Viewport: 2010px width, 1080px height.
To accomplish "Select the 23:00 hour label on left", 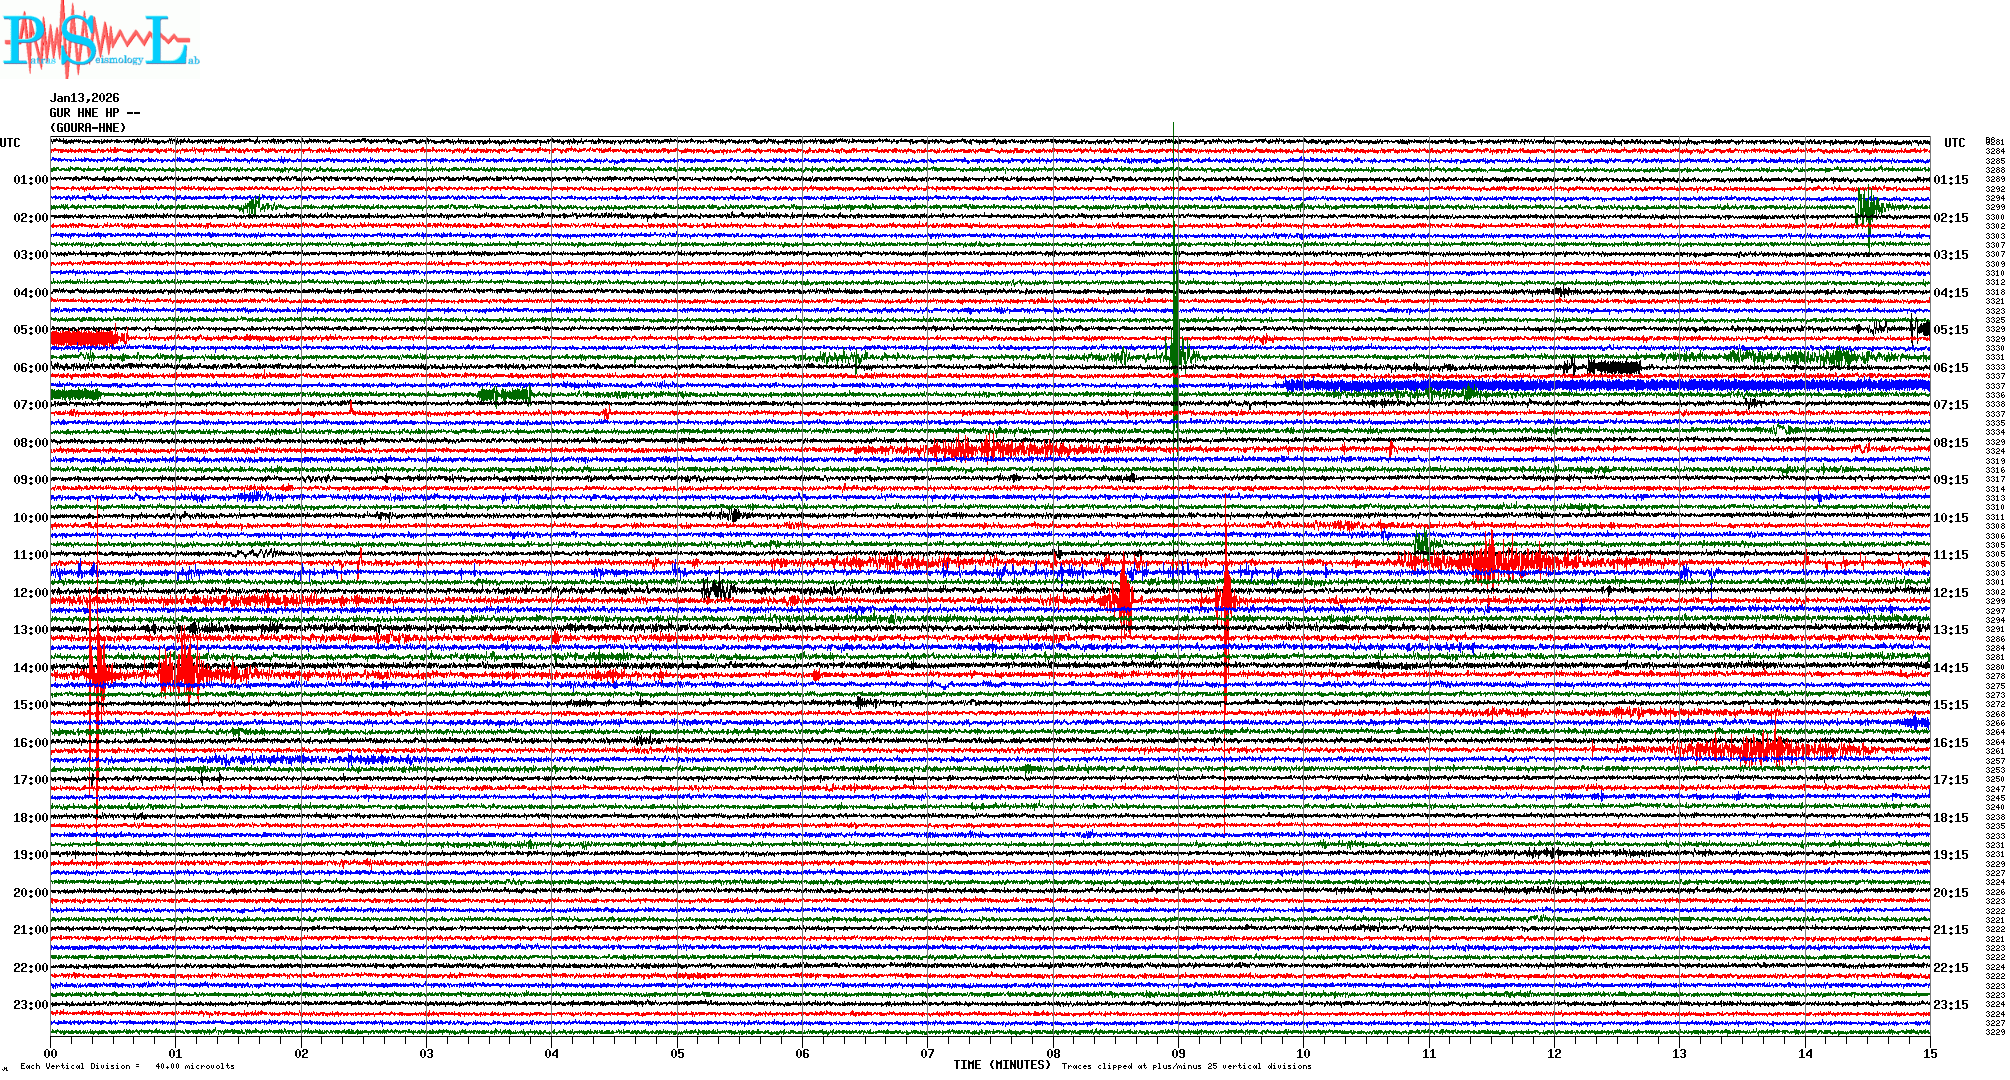I will [30, 1005].
